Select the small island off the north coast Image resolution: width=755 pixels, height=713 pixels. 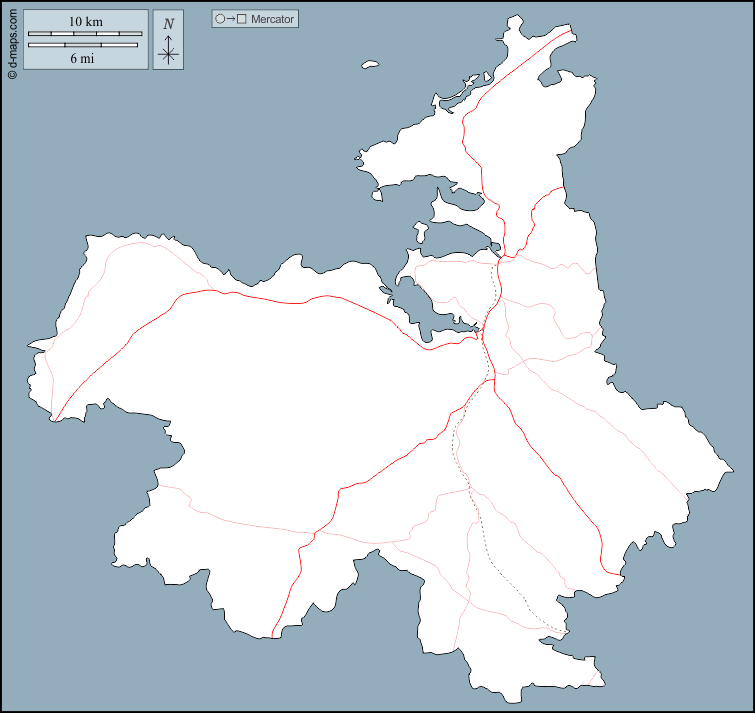pyautogui.click(x=370, y=65)
